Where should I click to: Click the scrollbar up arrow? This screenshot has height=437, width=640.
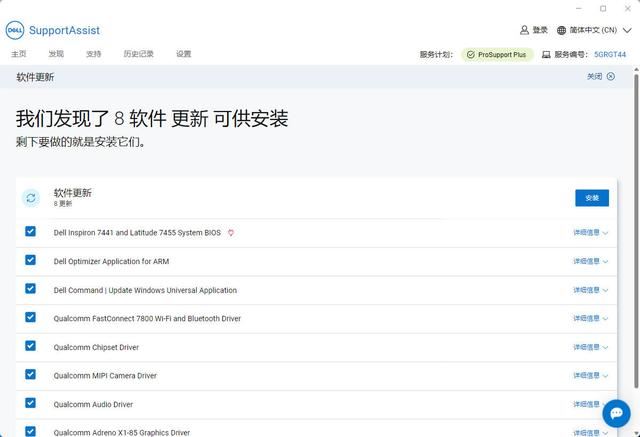(x=636, y=69)
